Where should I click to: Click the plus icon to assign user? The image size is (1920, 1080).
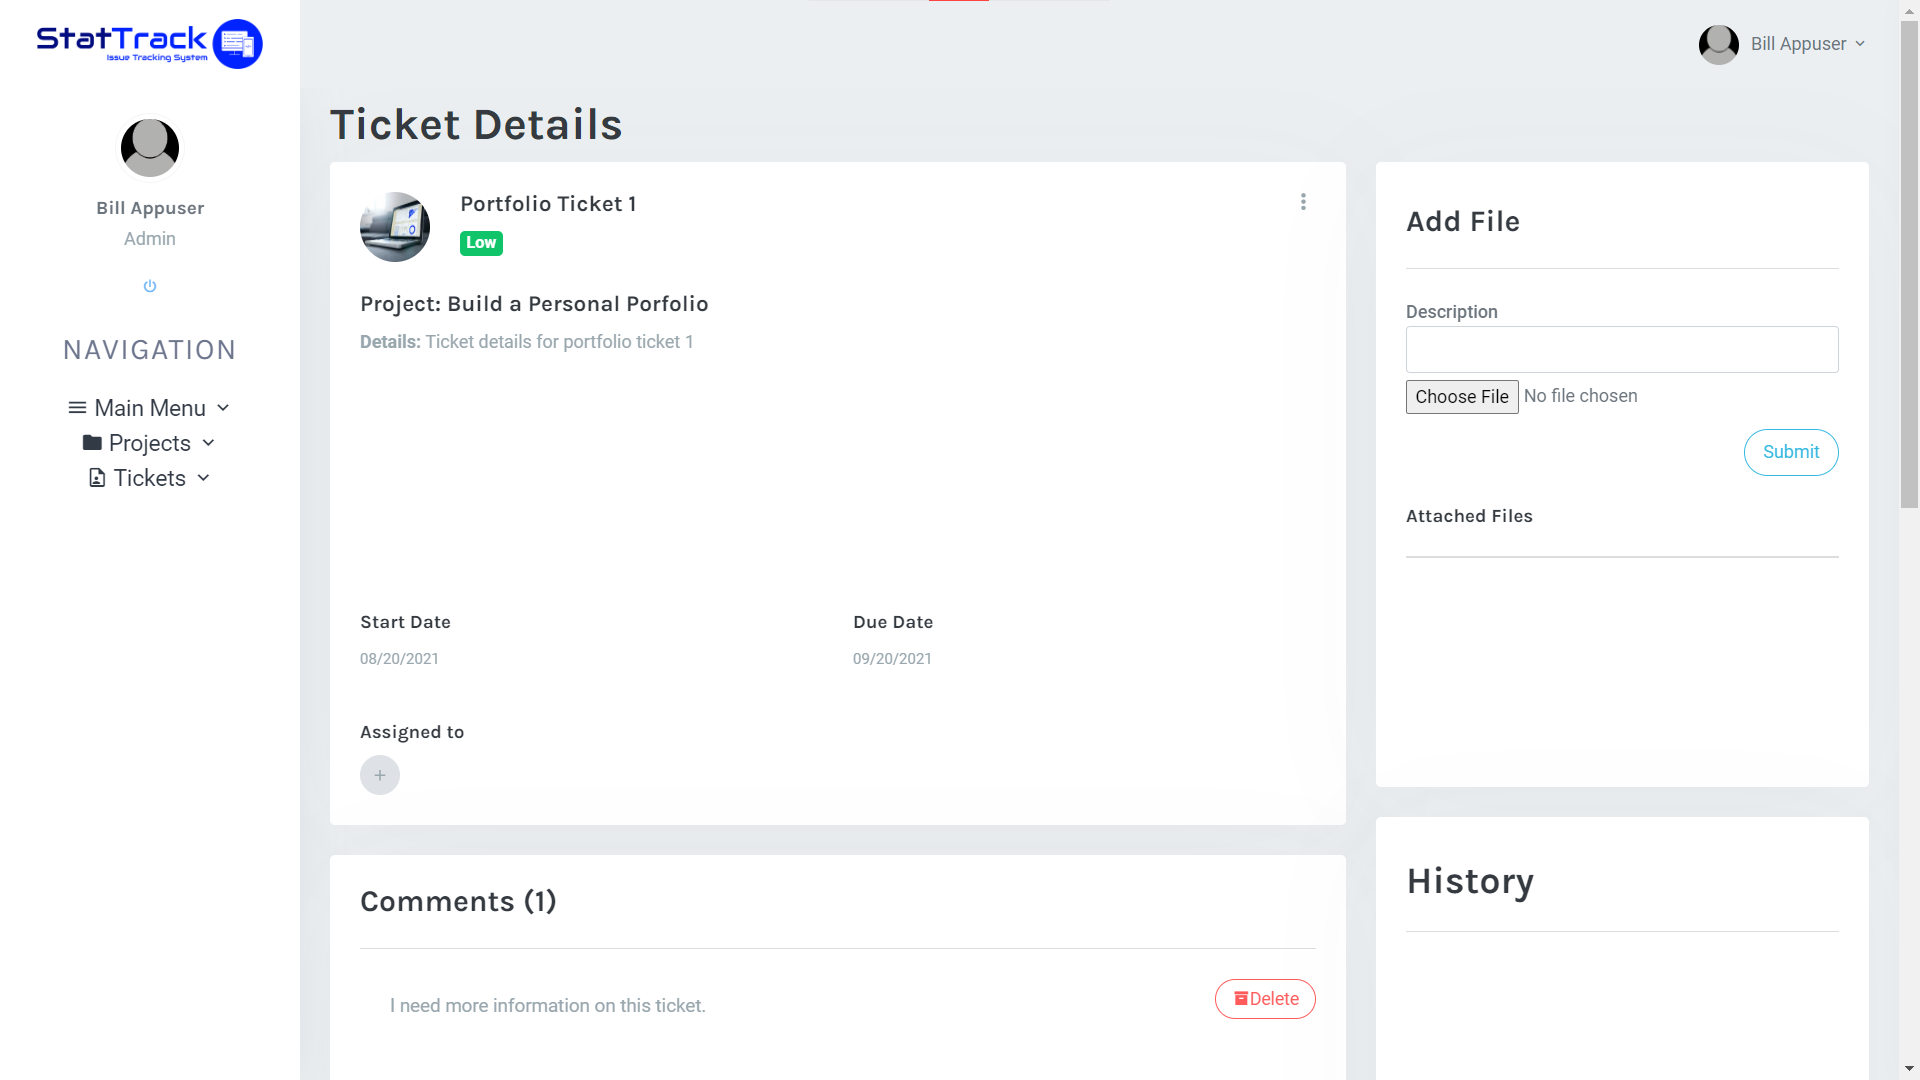pyautogui.click(x=380, y=775)
